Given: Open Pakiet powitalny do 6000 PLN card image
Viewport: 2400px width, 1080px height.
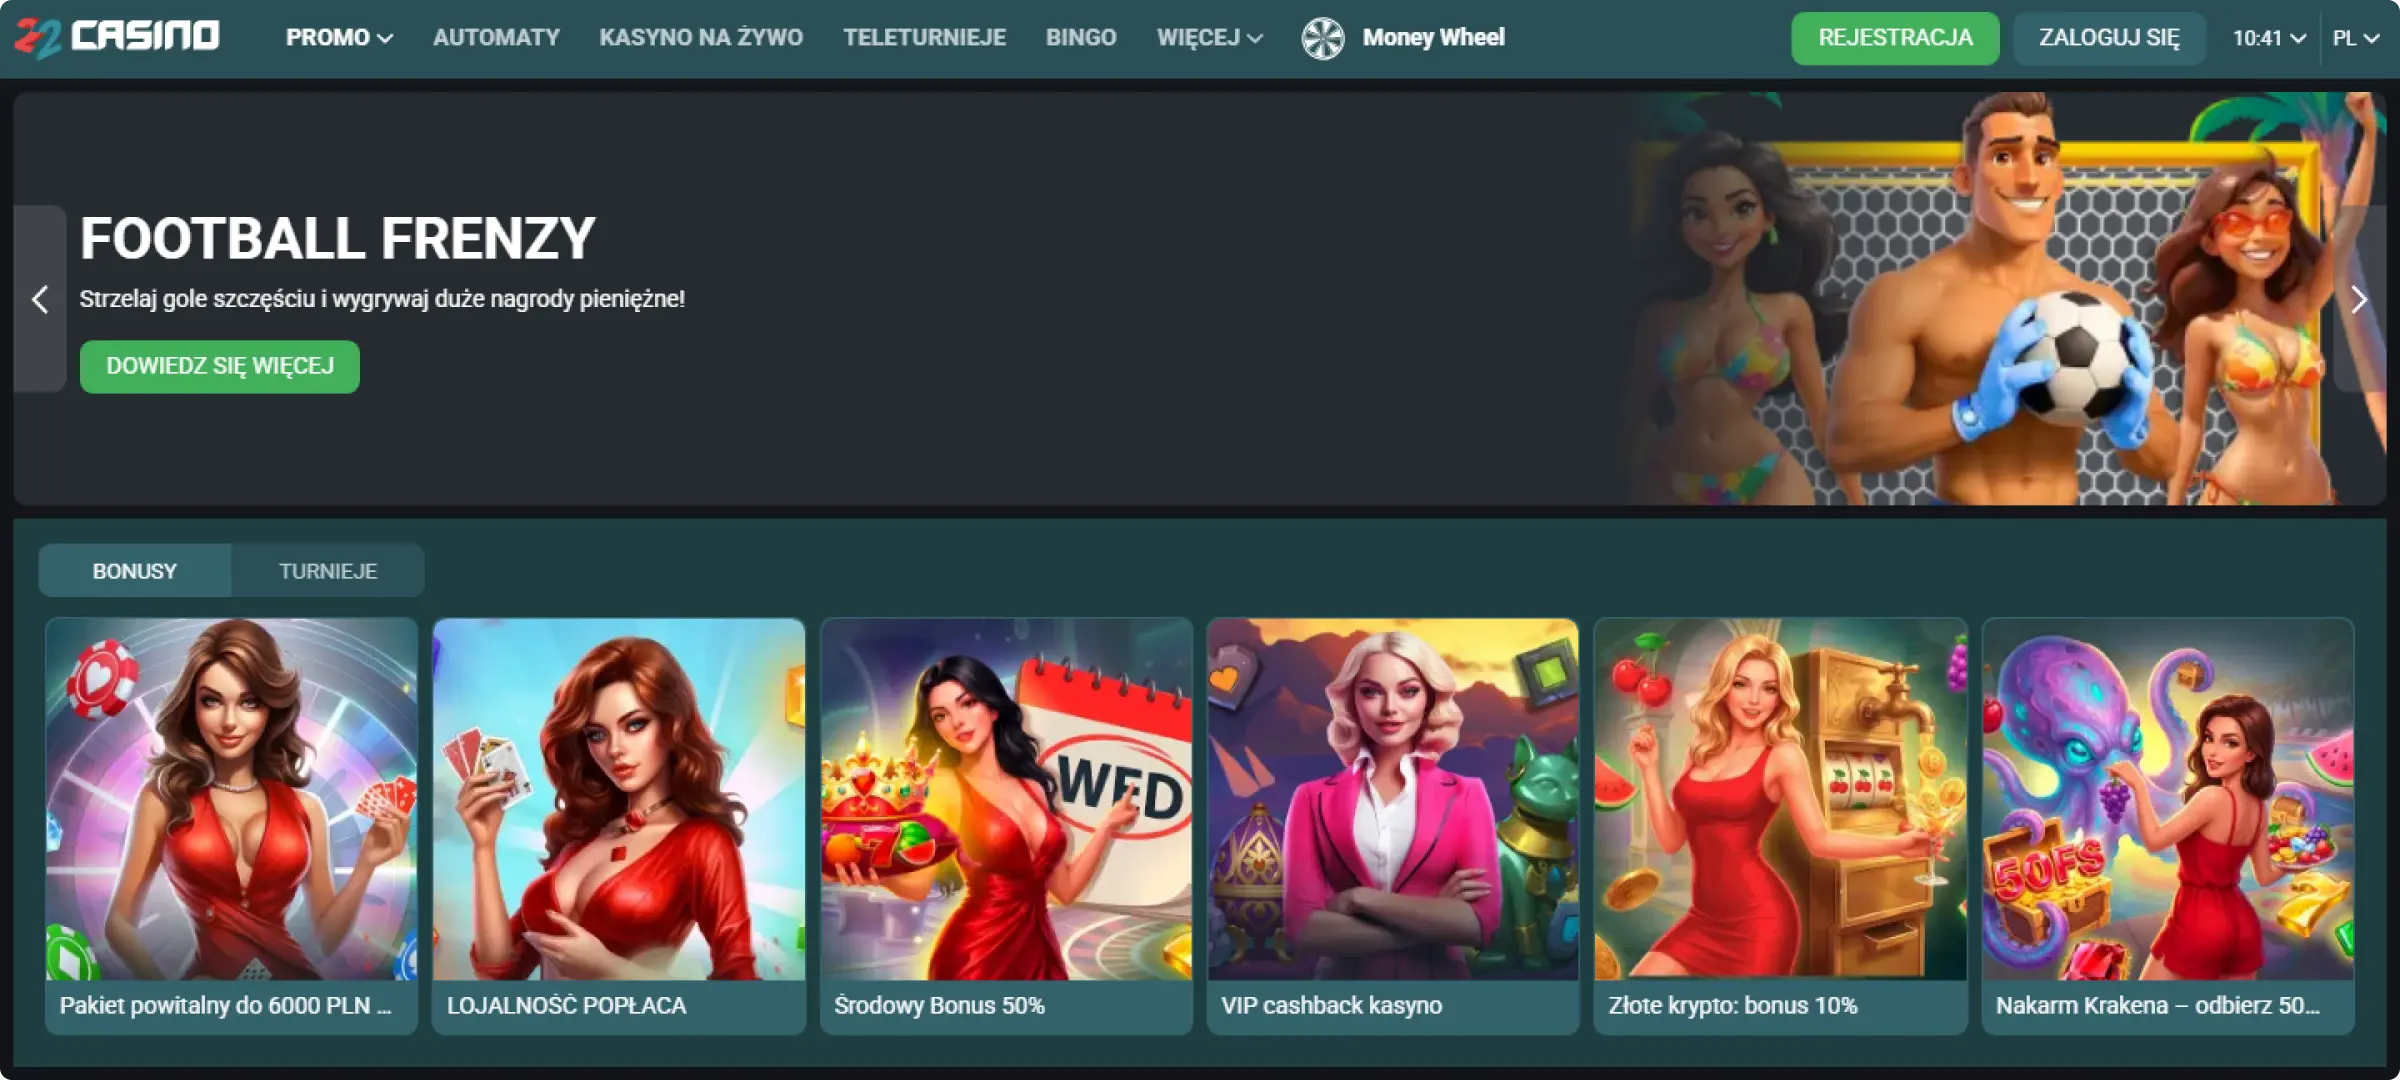Looking at the screenshot, I should click(231, 799).
